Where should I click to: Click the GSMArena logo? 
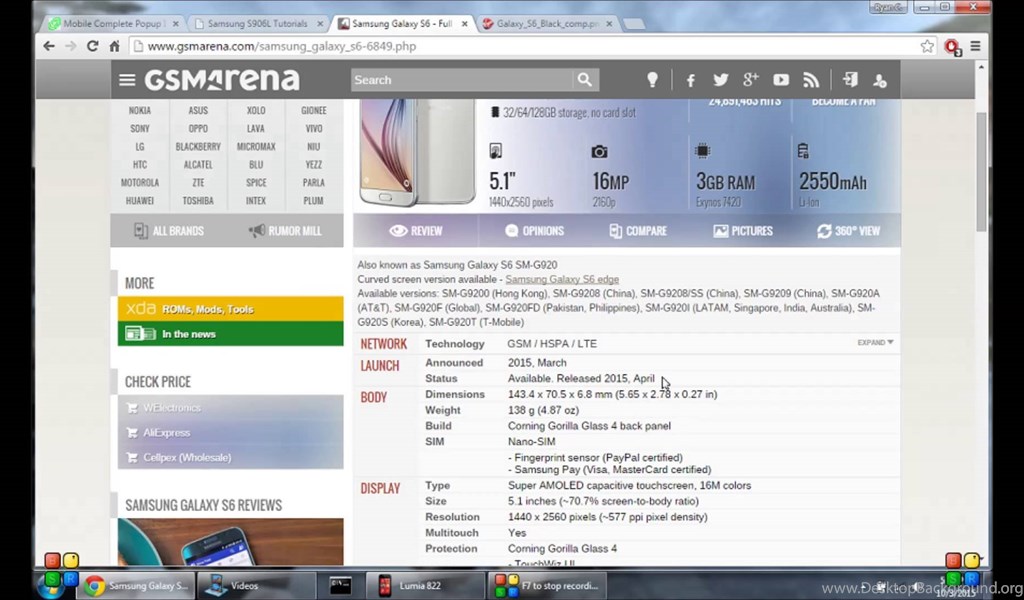[x=222, y=80]
